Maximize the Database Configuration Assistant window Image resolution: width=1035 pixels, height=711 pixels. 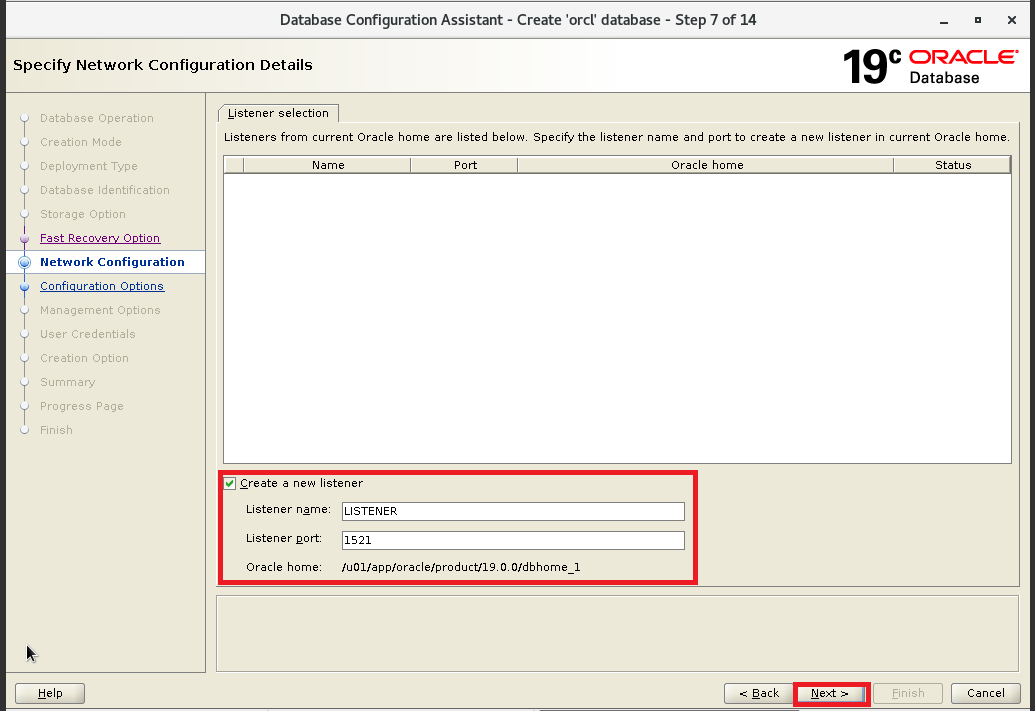pos(978,20)
